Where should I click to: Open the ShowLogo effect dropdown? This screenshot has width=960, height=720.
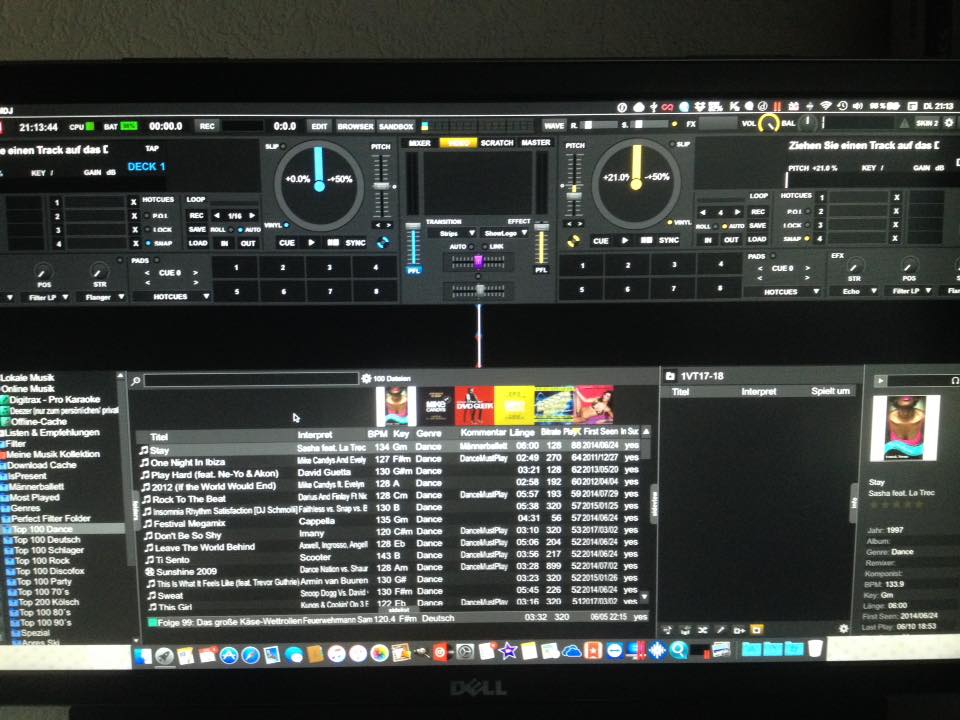click(505, 233)
